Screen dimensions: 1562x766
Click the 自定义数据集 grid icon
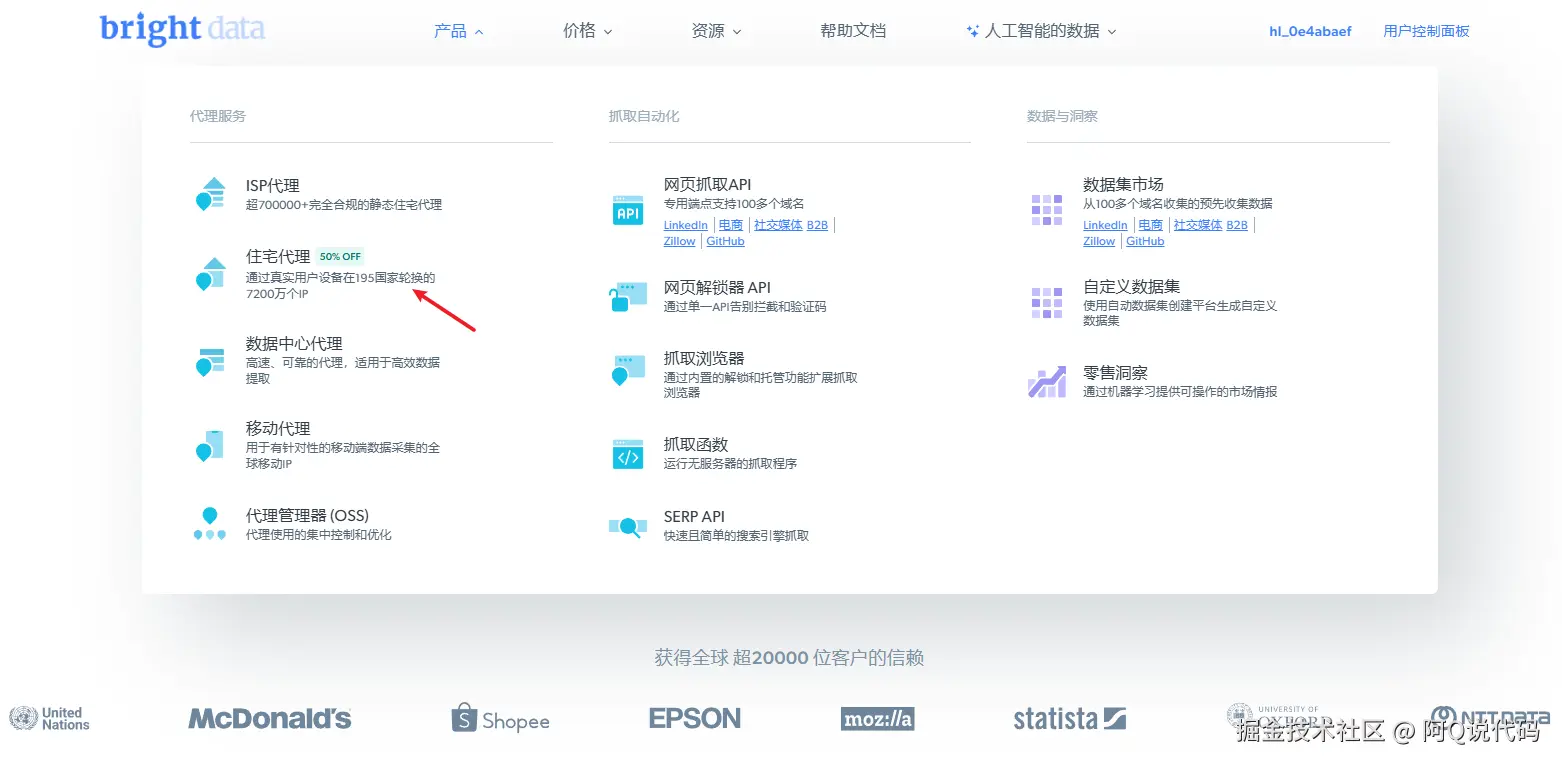[x=1047, y=303]
